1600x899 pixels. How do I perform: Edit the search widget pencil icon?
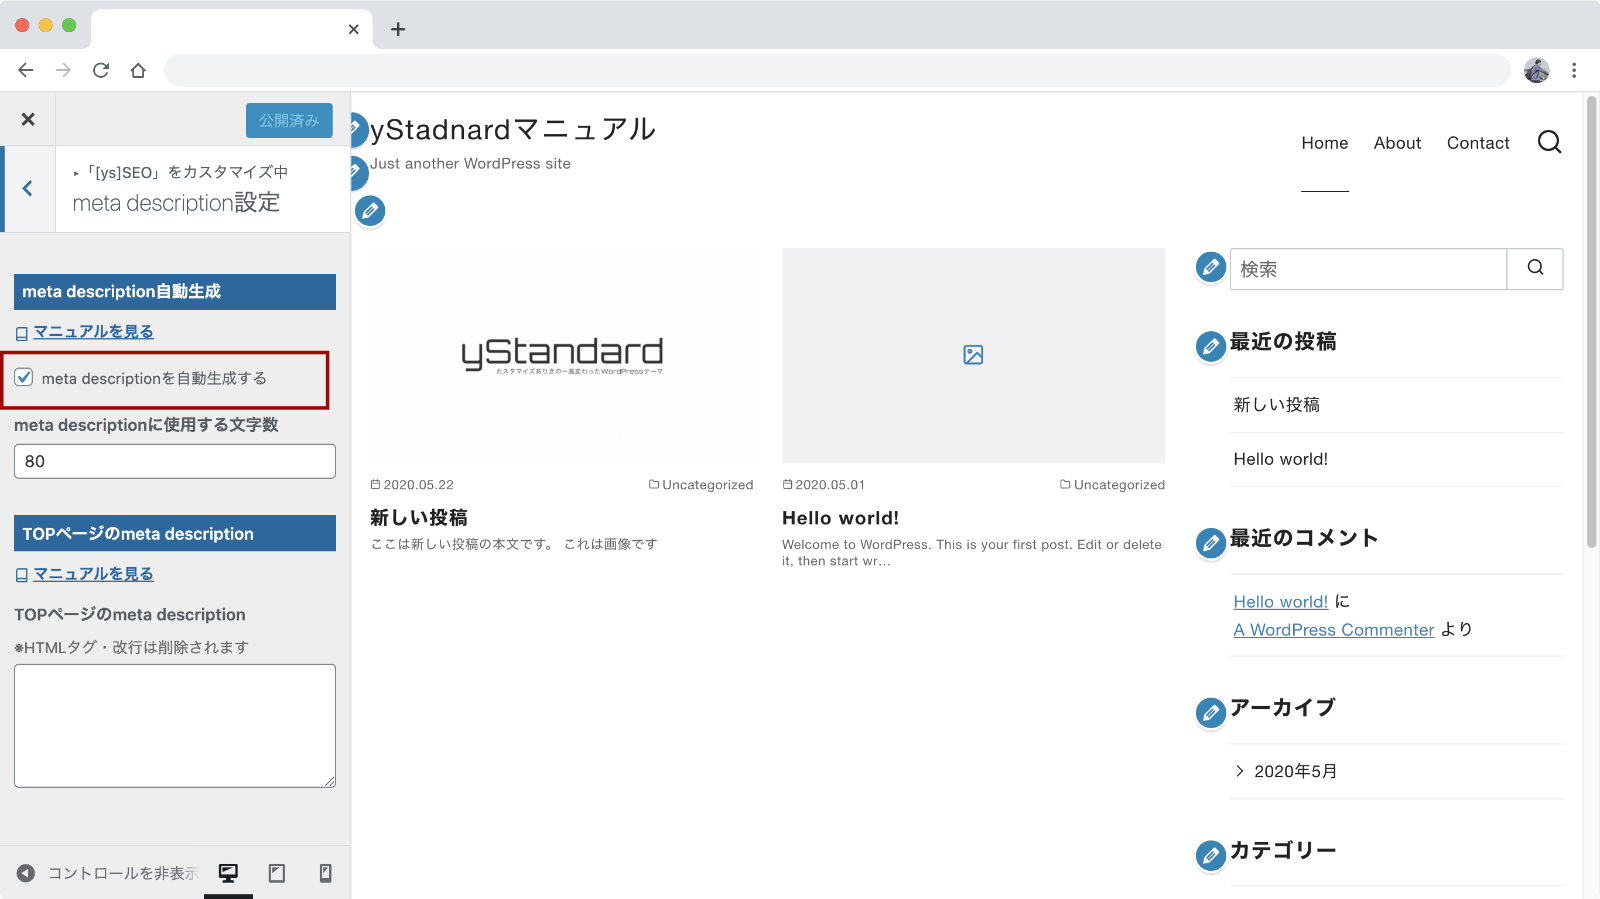tap(1211, 267)
